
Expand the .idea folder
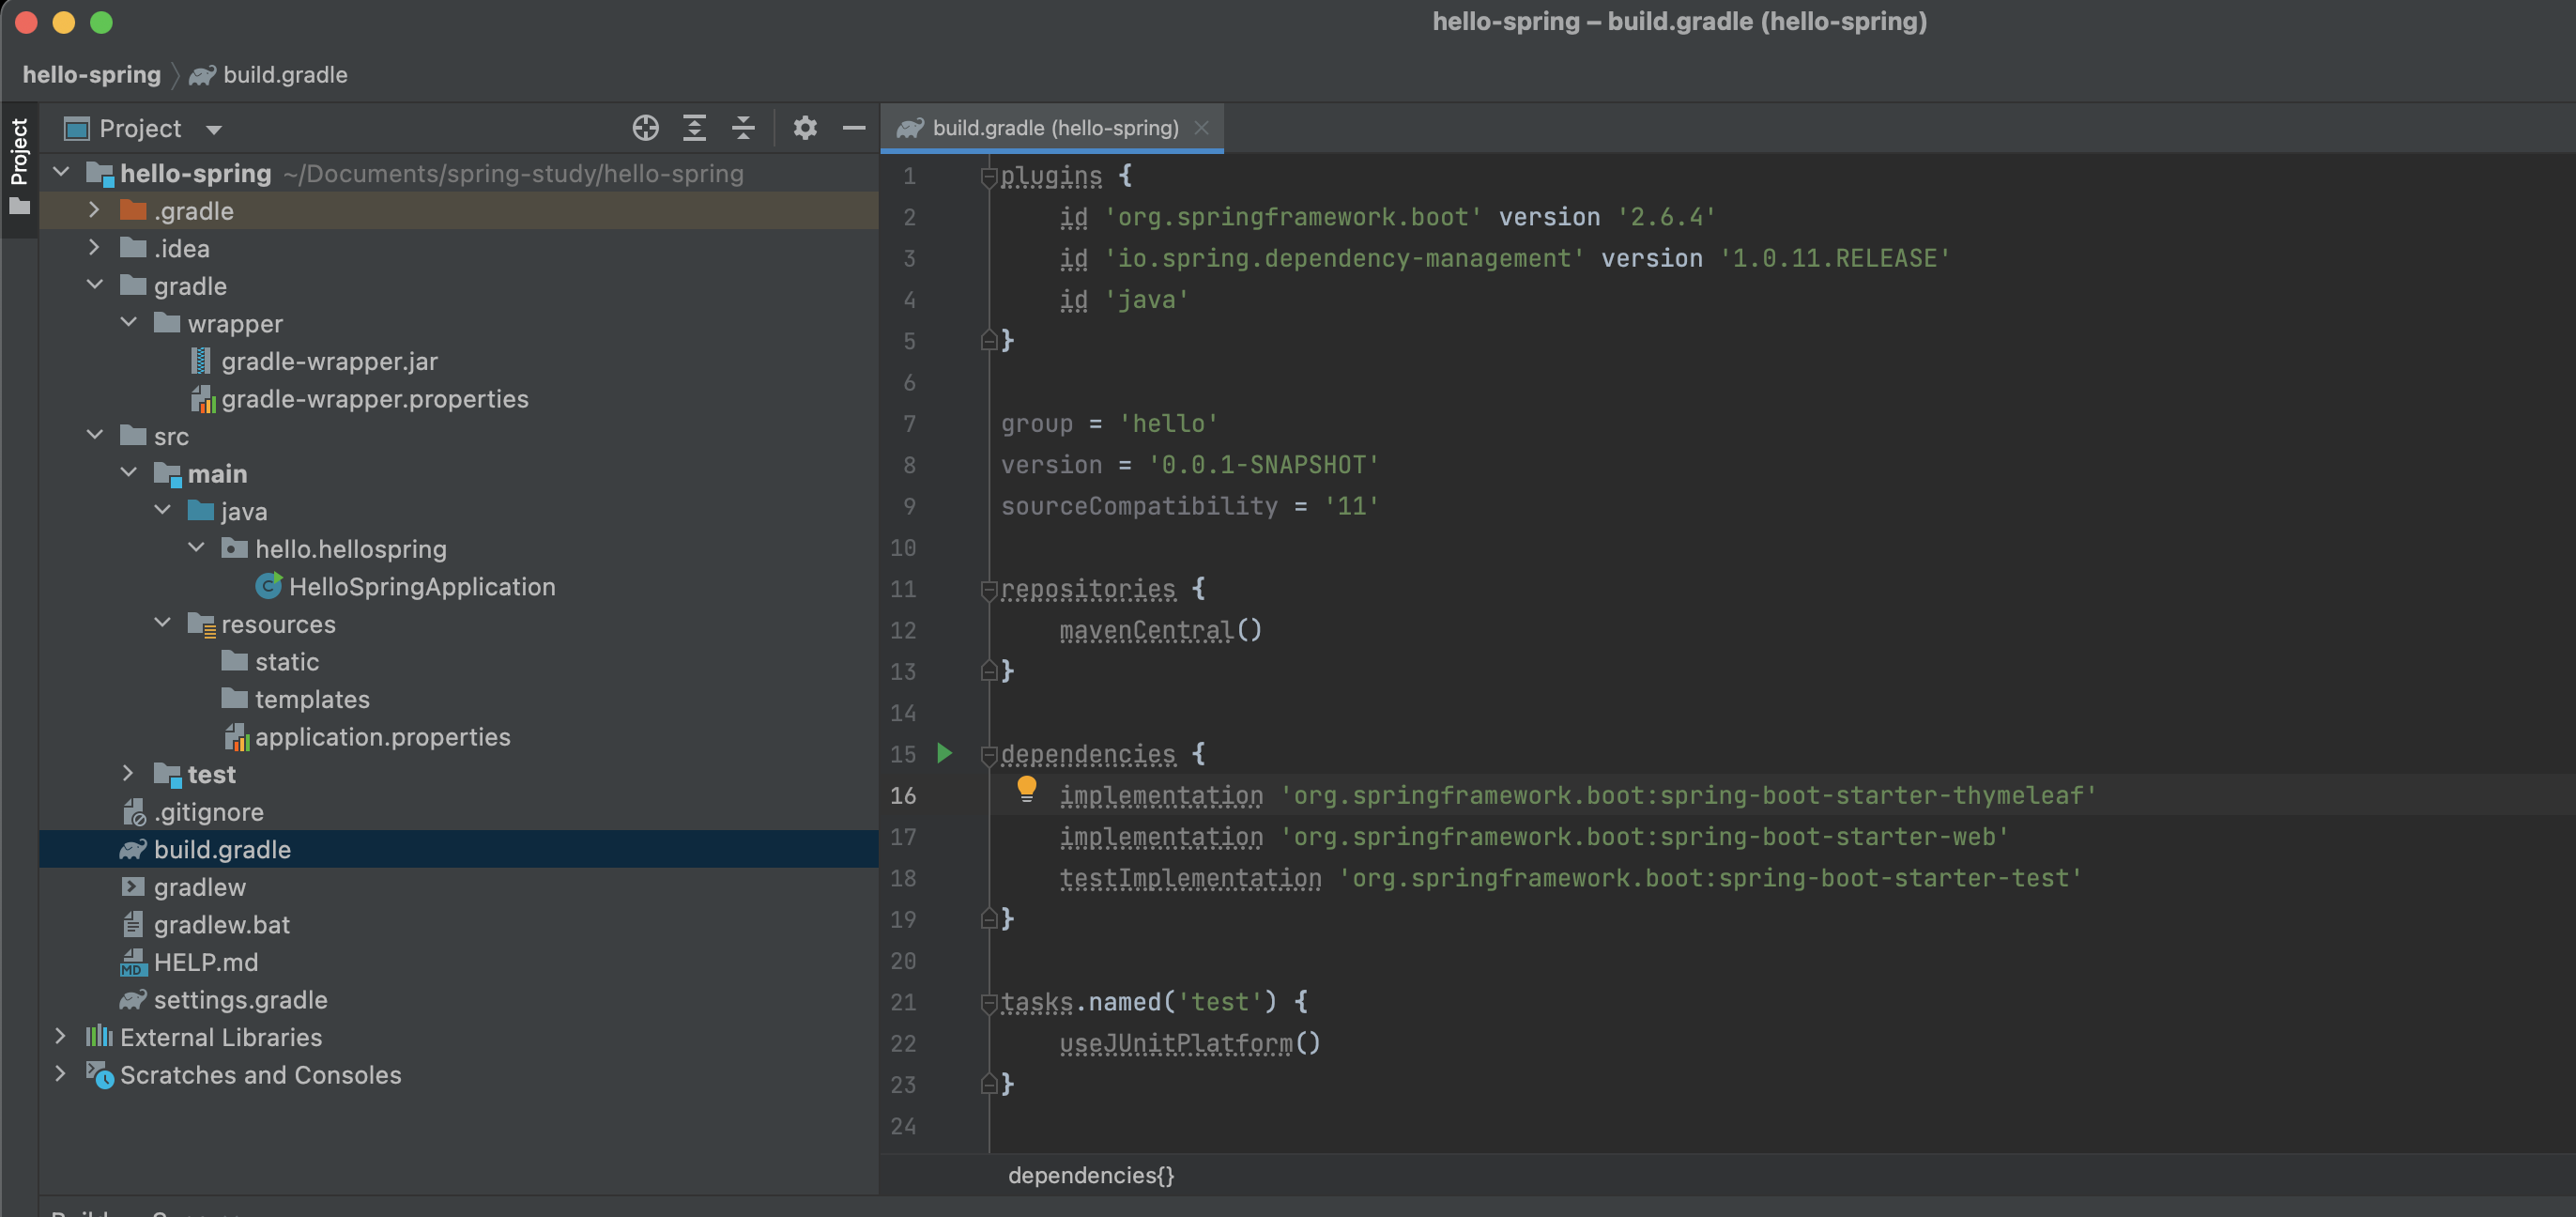(94, 247)
